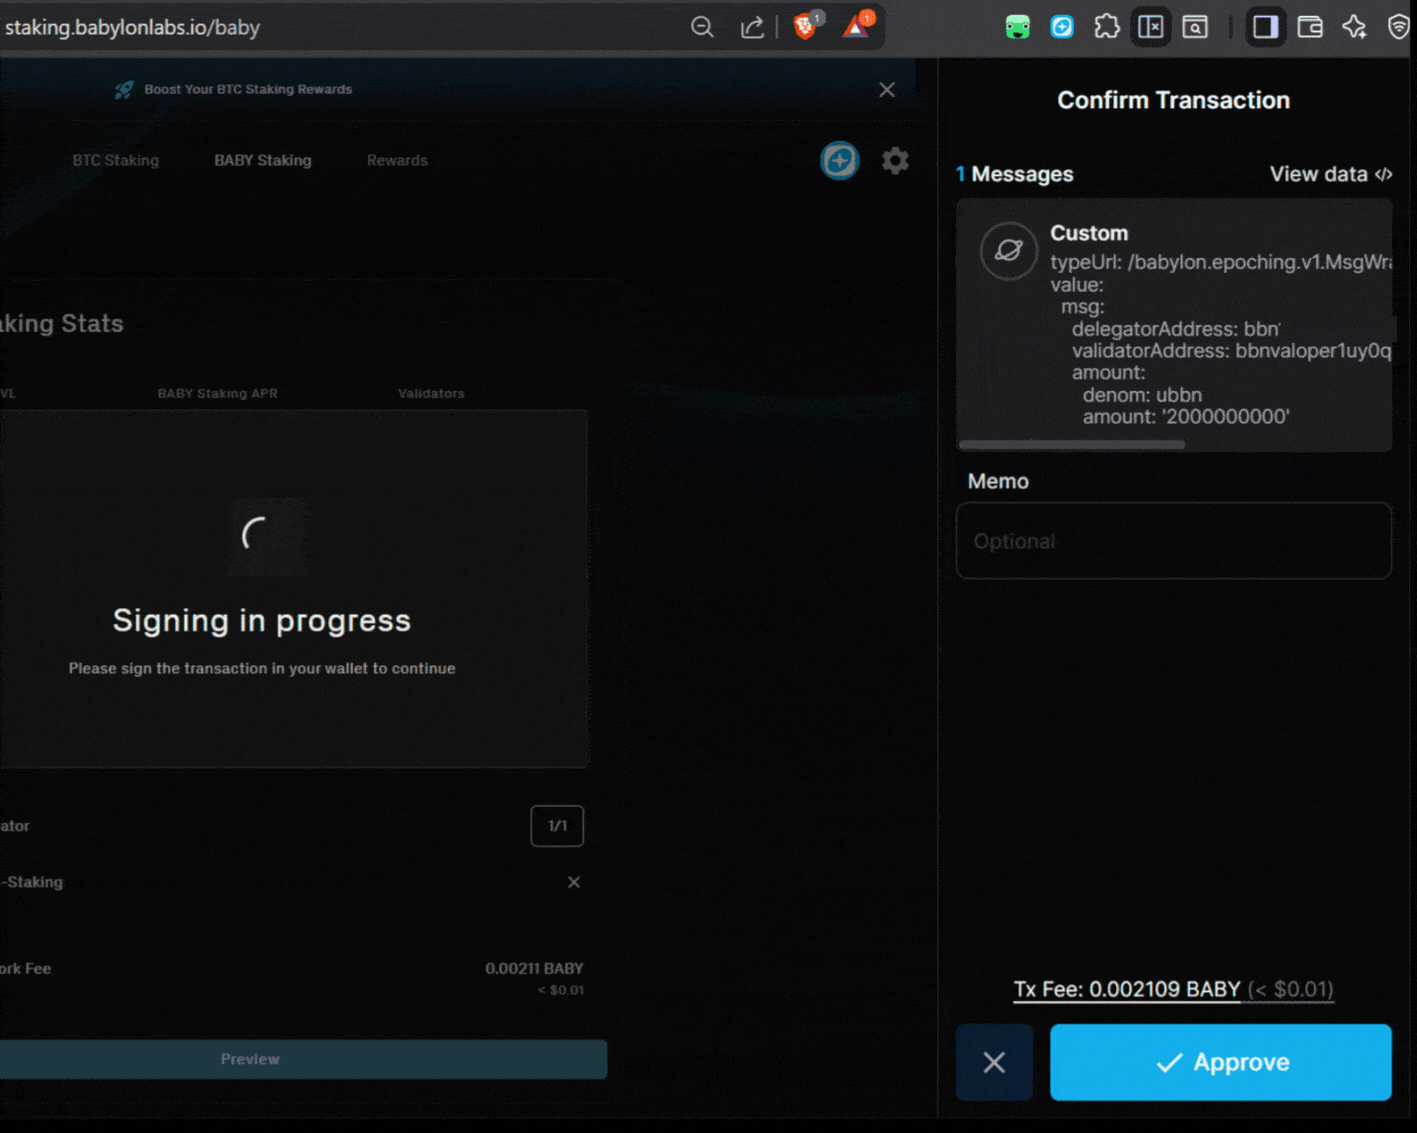
Task: Click the optional Memo input field
Action: [x=1173, y=541]
